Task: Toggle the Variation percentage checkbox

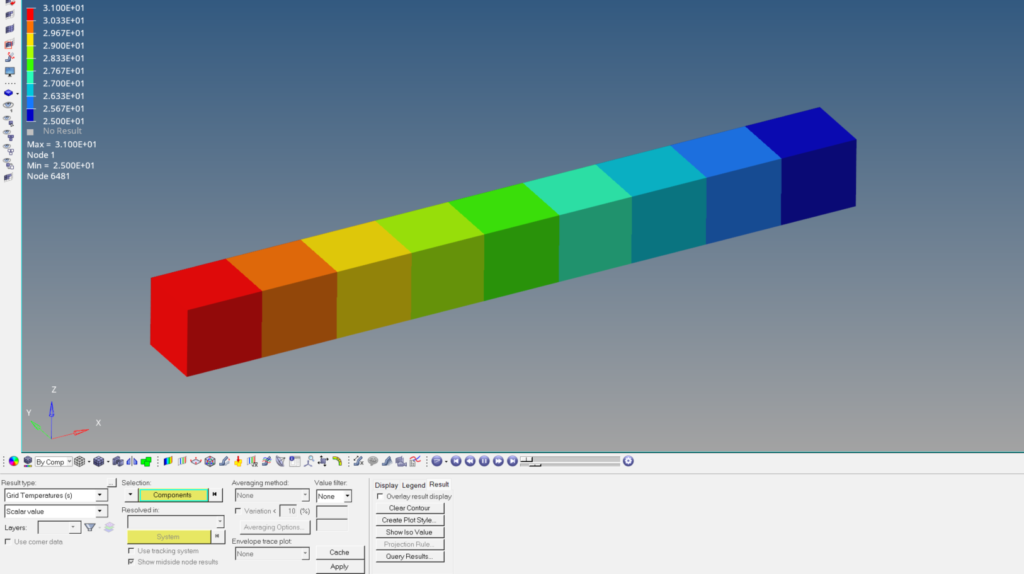Action: [x=237, y=511]
